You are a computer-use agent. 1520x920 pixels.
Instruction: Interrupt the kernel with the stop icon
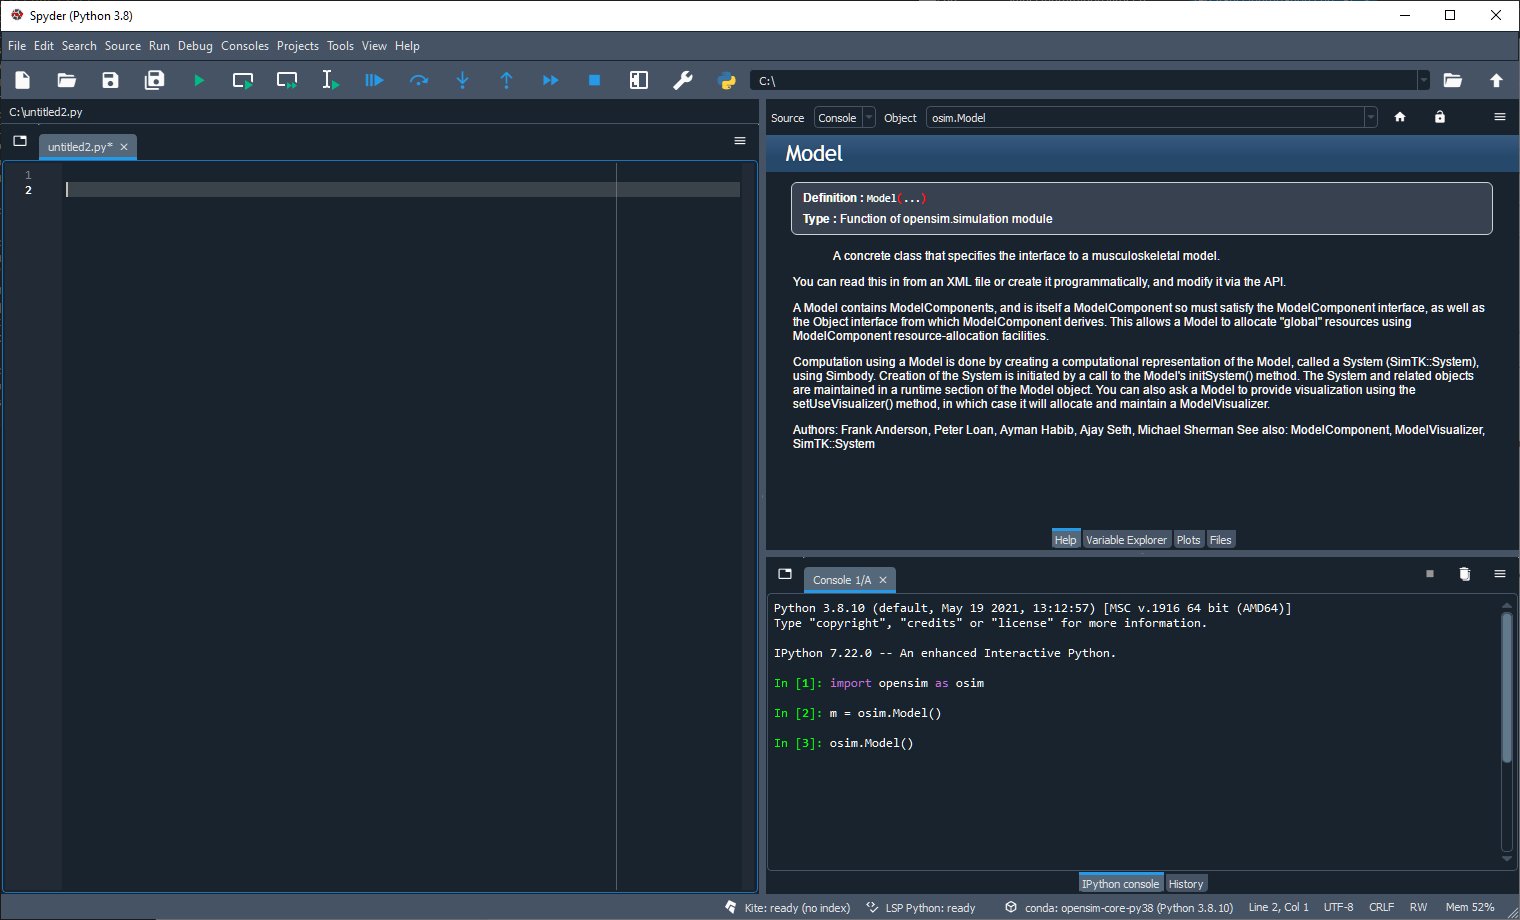(x=1429, y=574)
